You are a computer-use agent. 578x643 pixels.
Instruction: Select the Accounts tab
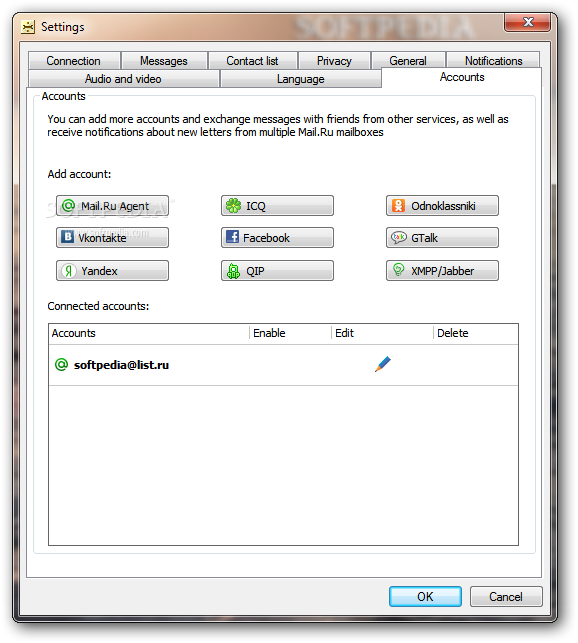[462, 77]
